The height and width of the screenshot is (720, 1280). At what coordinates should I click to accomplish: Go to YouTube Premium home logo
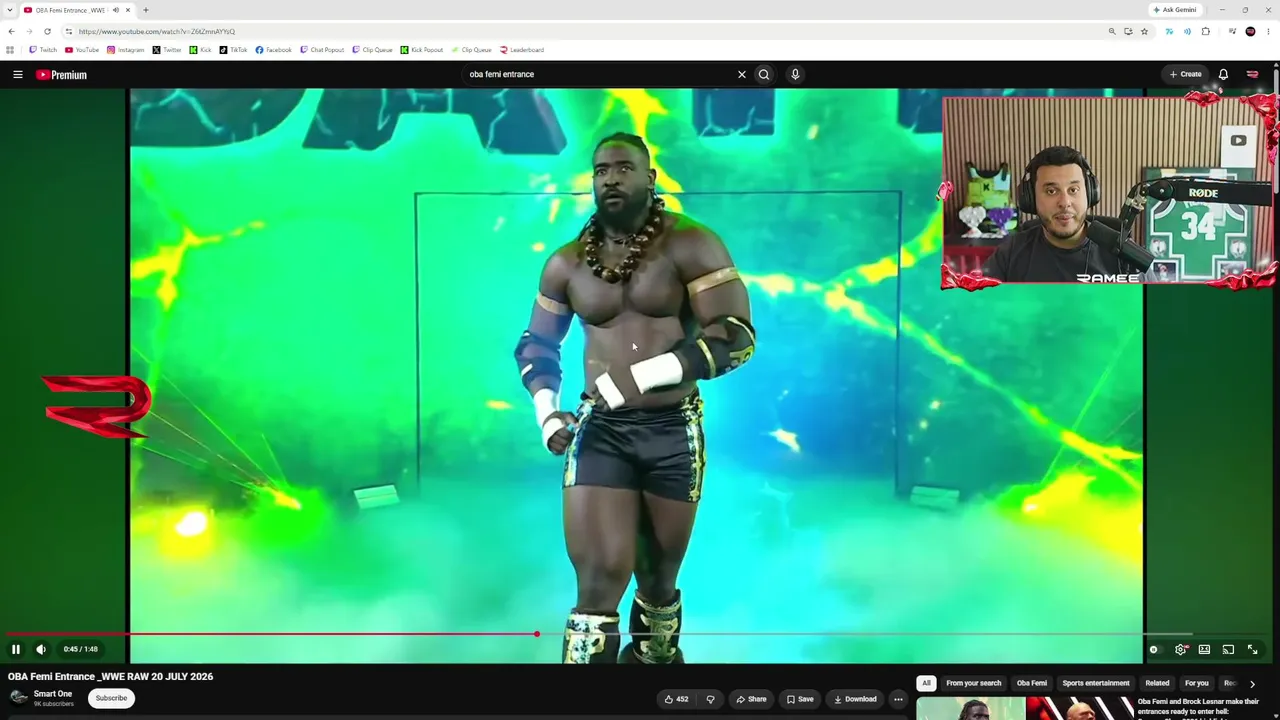(x=62, y=75)
